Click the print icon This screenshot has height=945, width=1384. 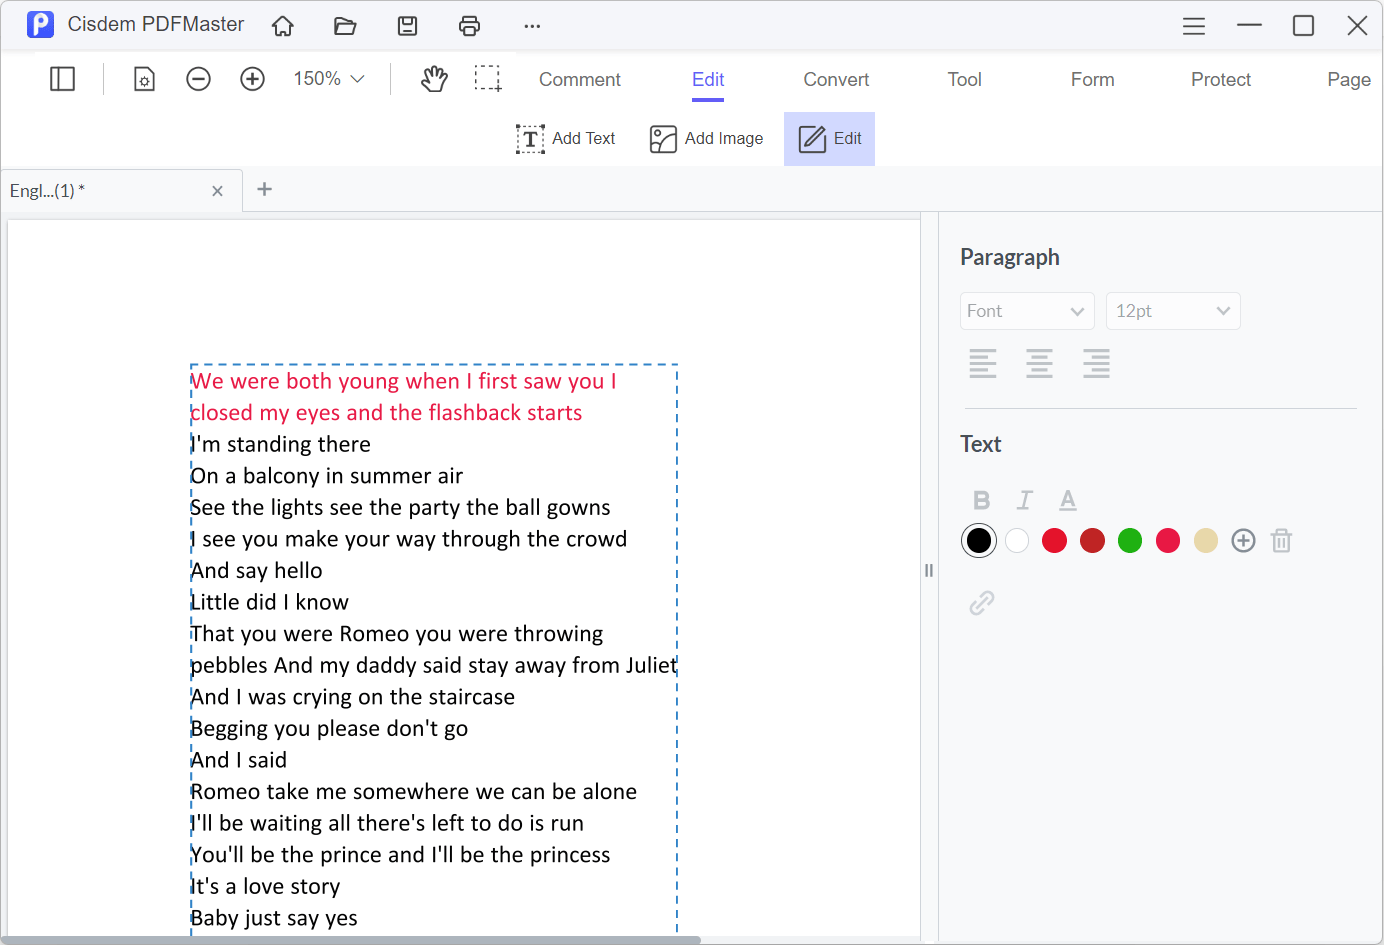point(469,26)
